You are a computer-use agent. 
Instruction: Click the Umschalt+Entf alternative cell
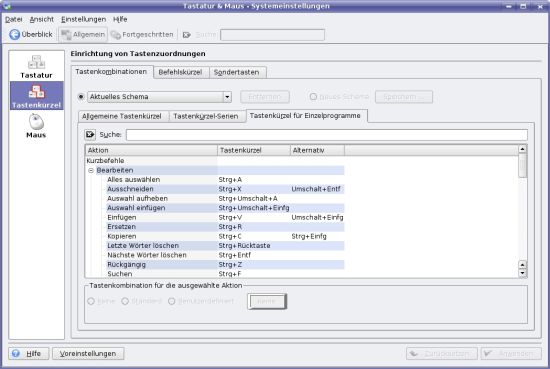coord(316,189)
